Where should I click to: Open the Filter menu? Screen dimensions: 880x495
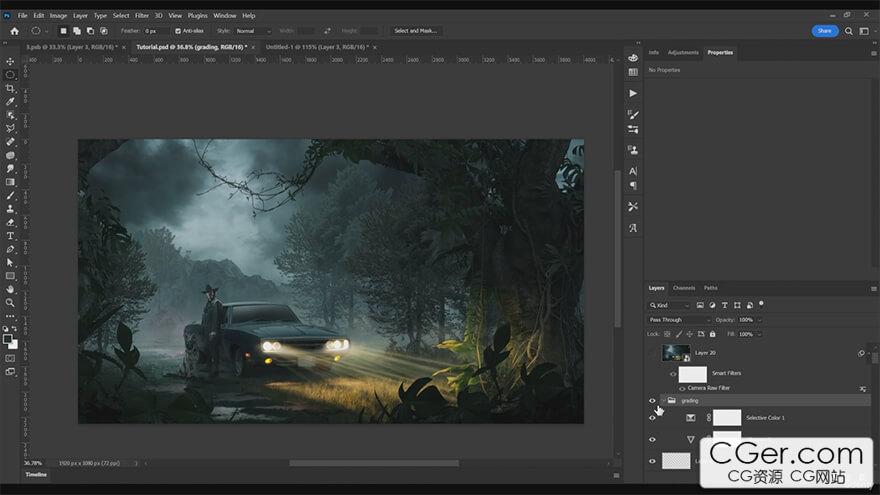coord(141,16)
